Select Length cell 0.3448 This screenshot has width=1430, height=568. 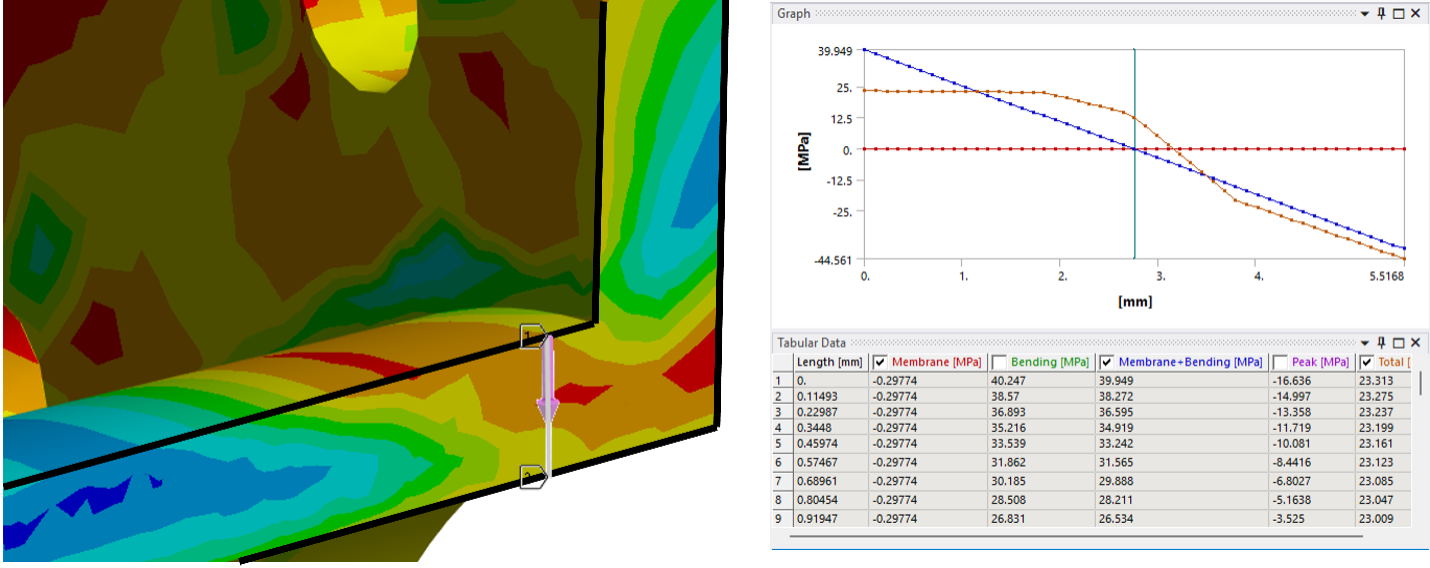pyautogui.click(x=829, y=428)
